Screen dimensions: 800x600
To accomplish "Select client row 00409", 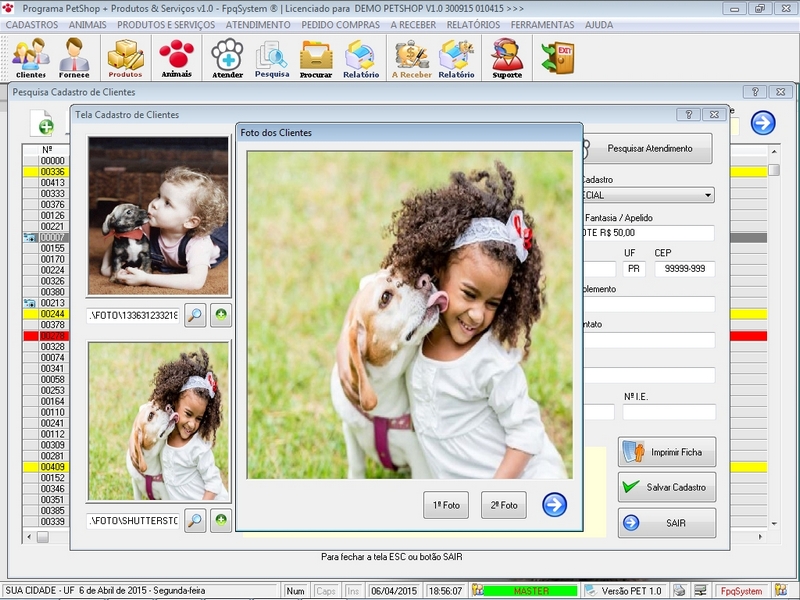I will [x=46, y=467].
